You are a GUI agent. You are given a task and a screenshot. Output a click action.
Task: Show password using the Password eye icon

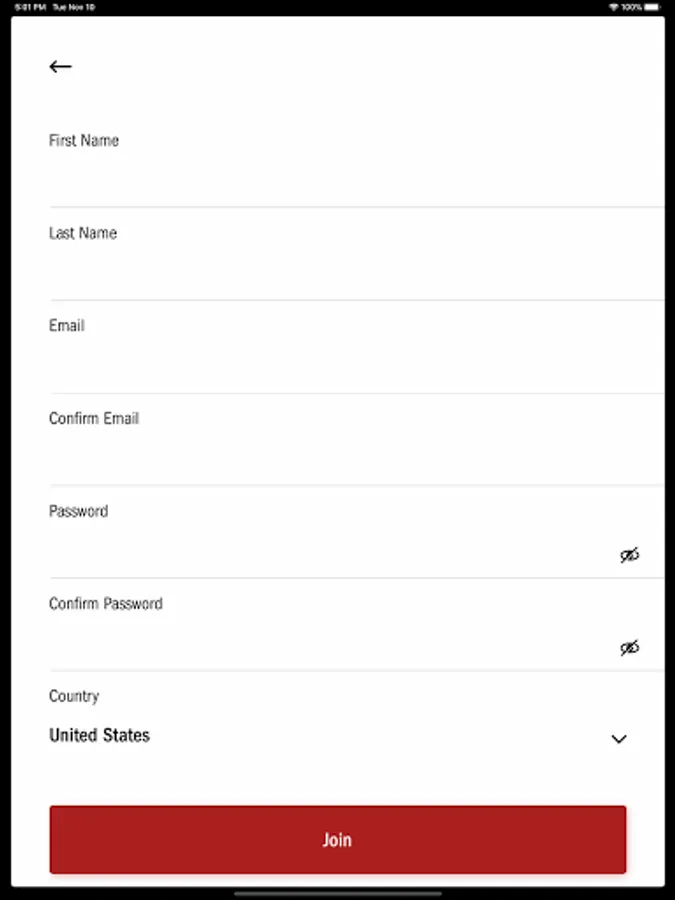(629, 555)
